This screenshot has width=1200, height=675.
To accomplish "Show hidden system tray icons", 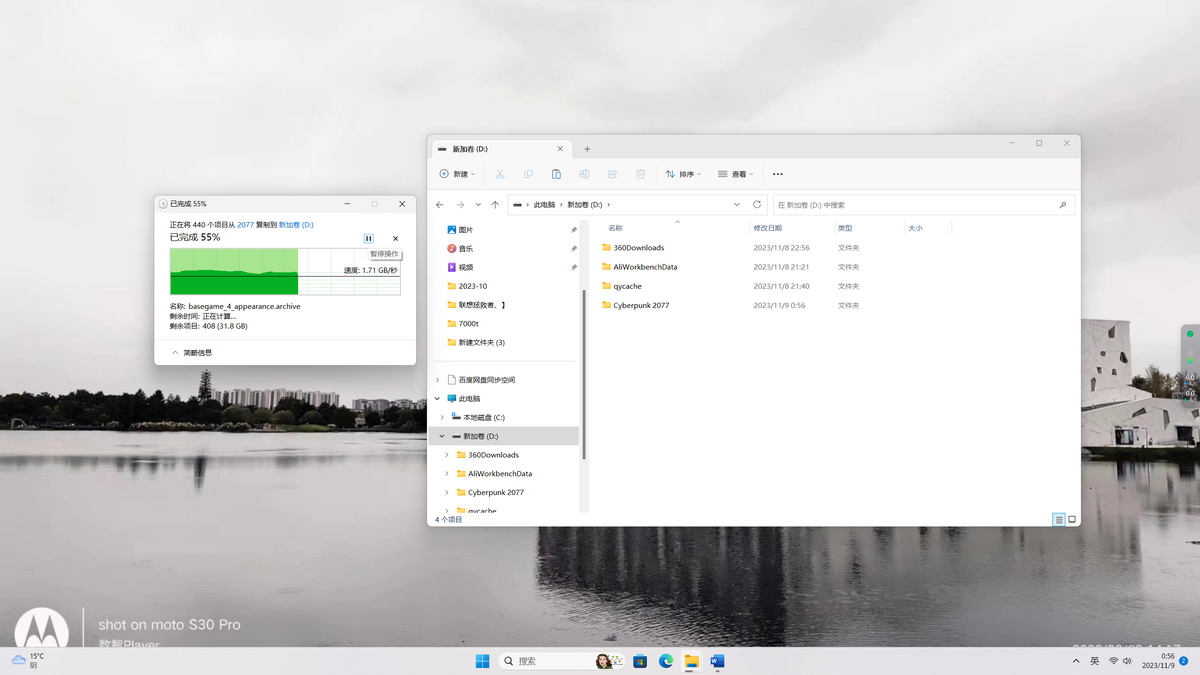I will (x=1076, y=661).
